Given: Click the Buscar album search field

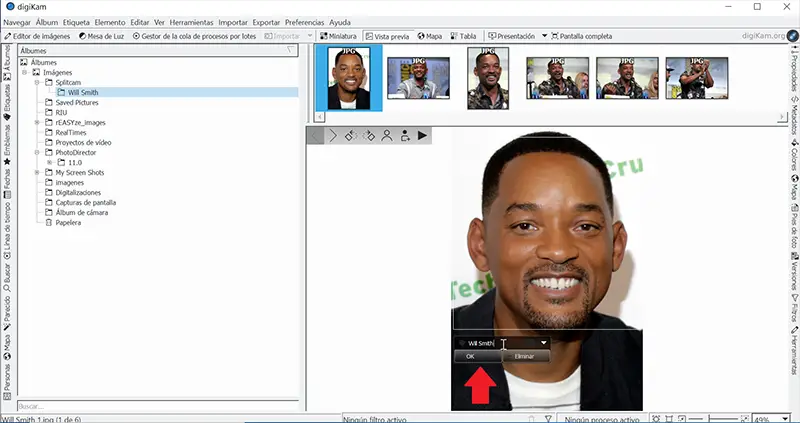Looking at the screenshot, I should (x=158, y=406).
